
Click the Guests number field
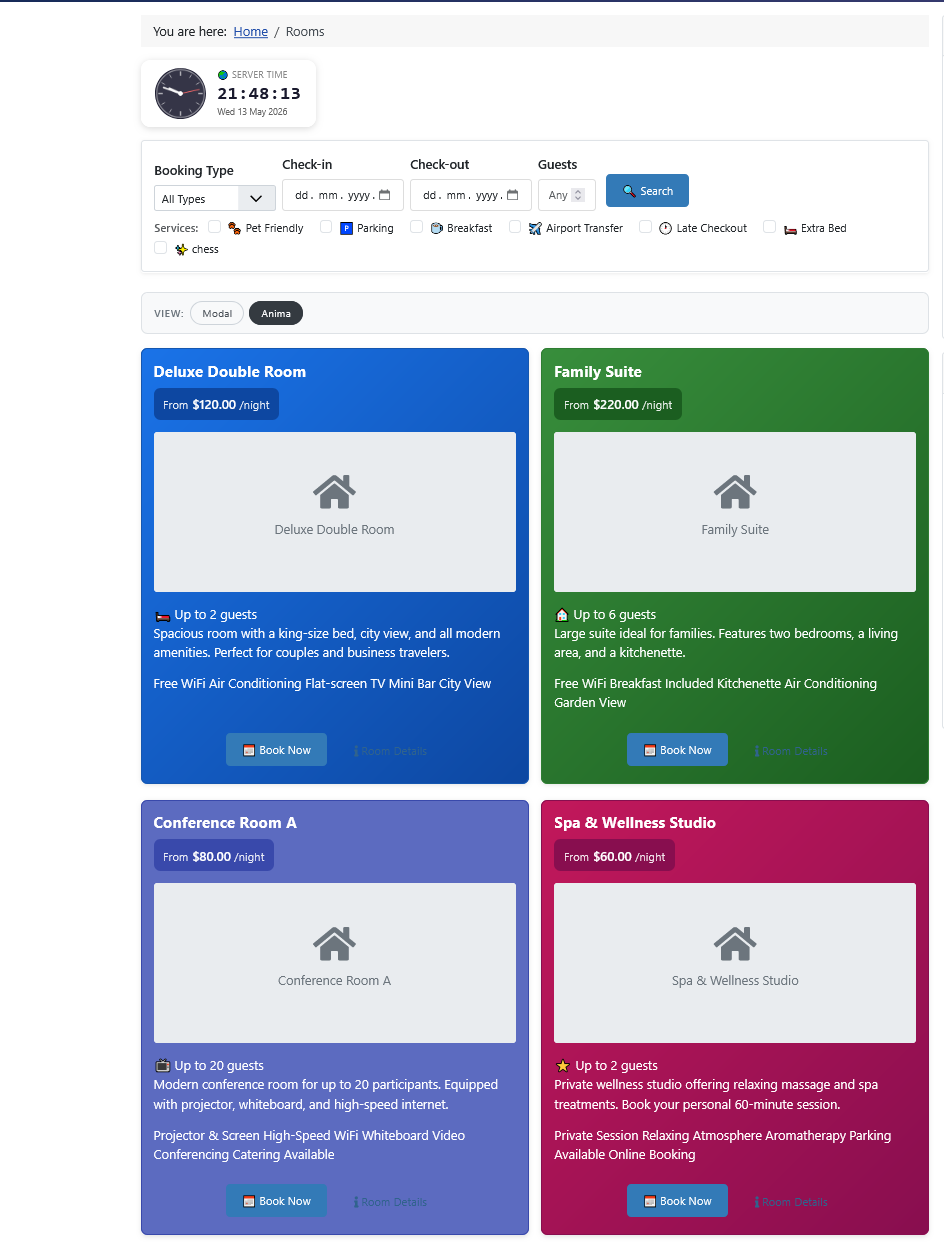pyautogui.click(x=567, y=195)
